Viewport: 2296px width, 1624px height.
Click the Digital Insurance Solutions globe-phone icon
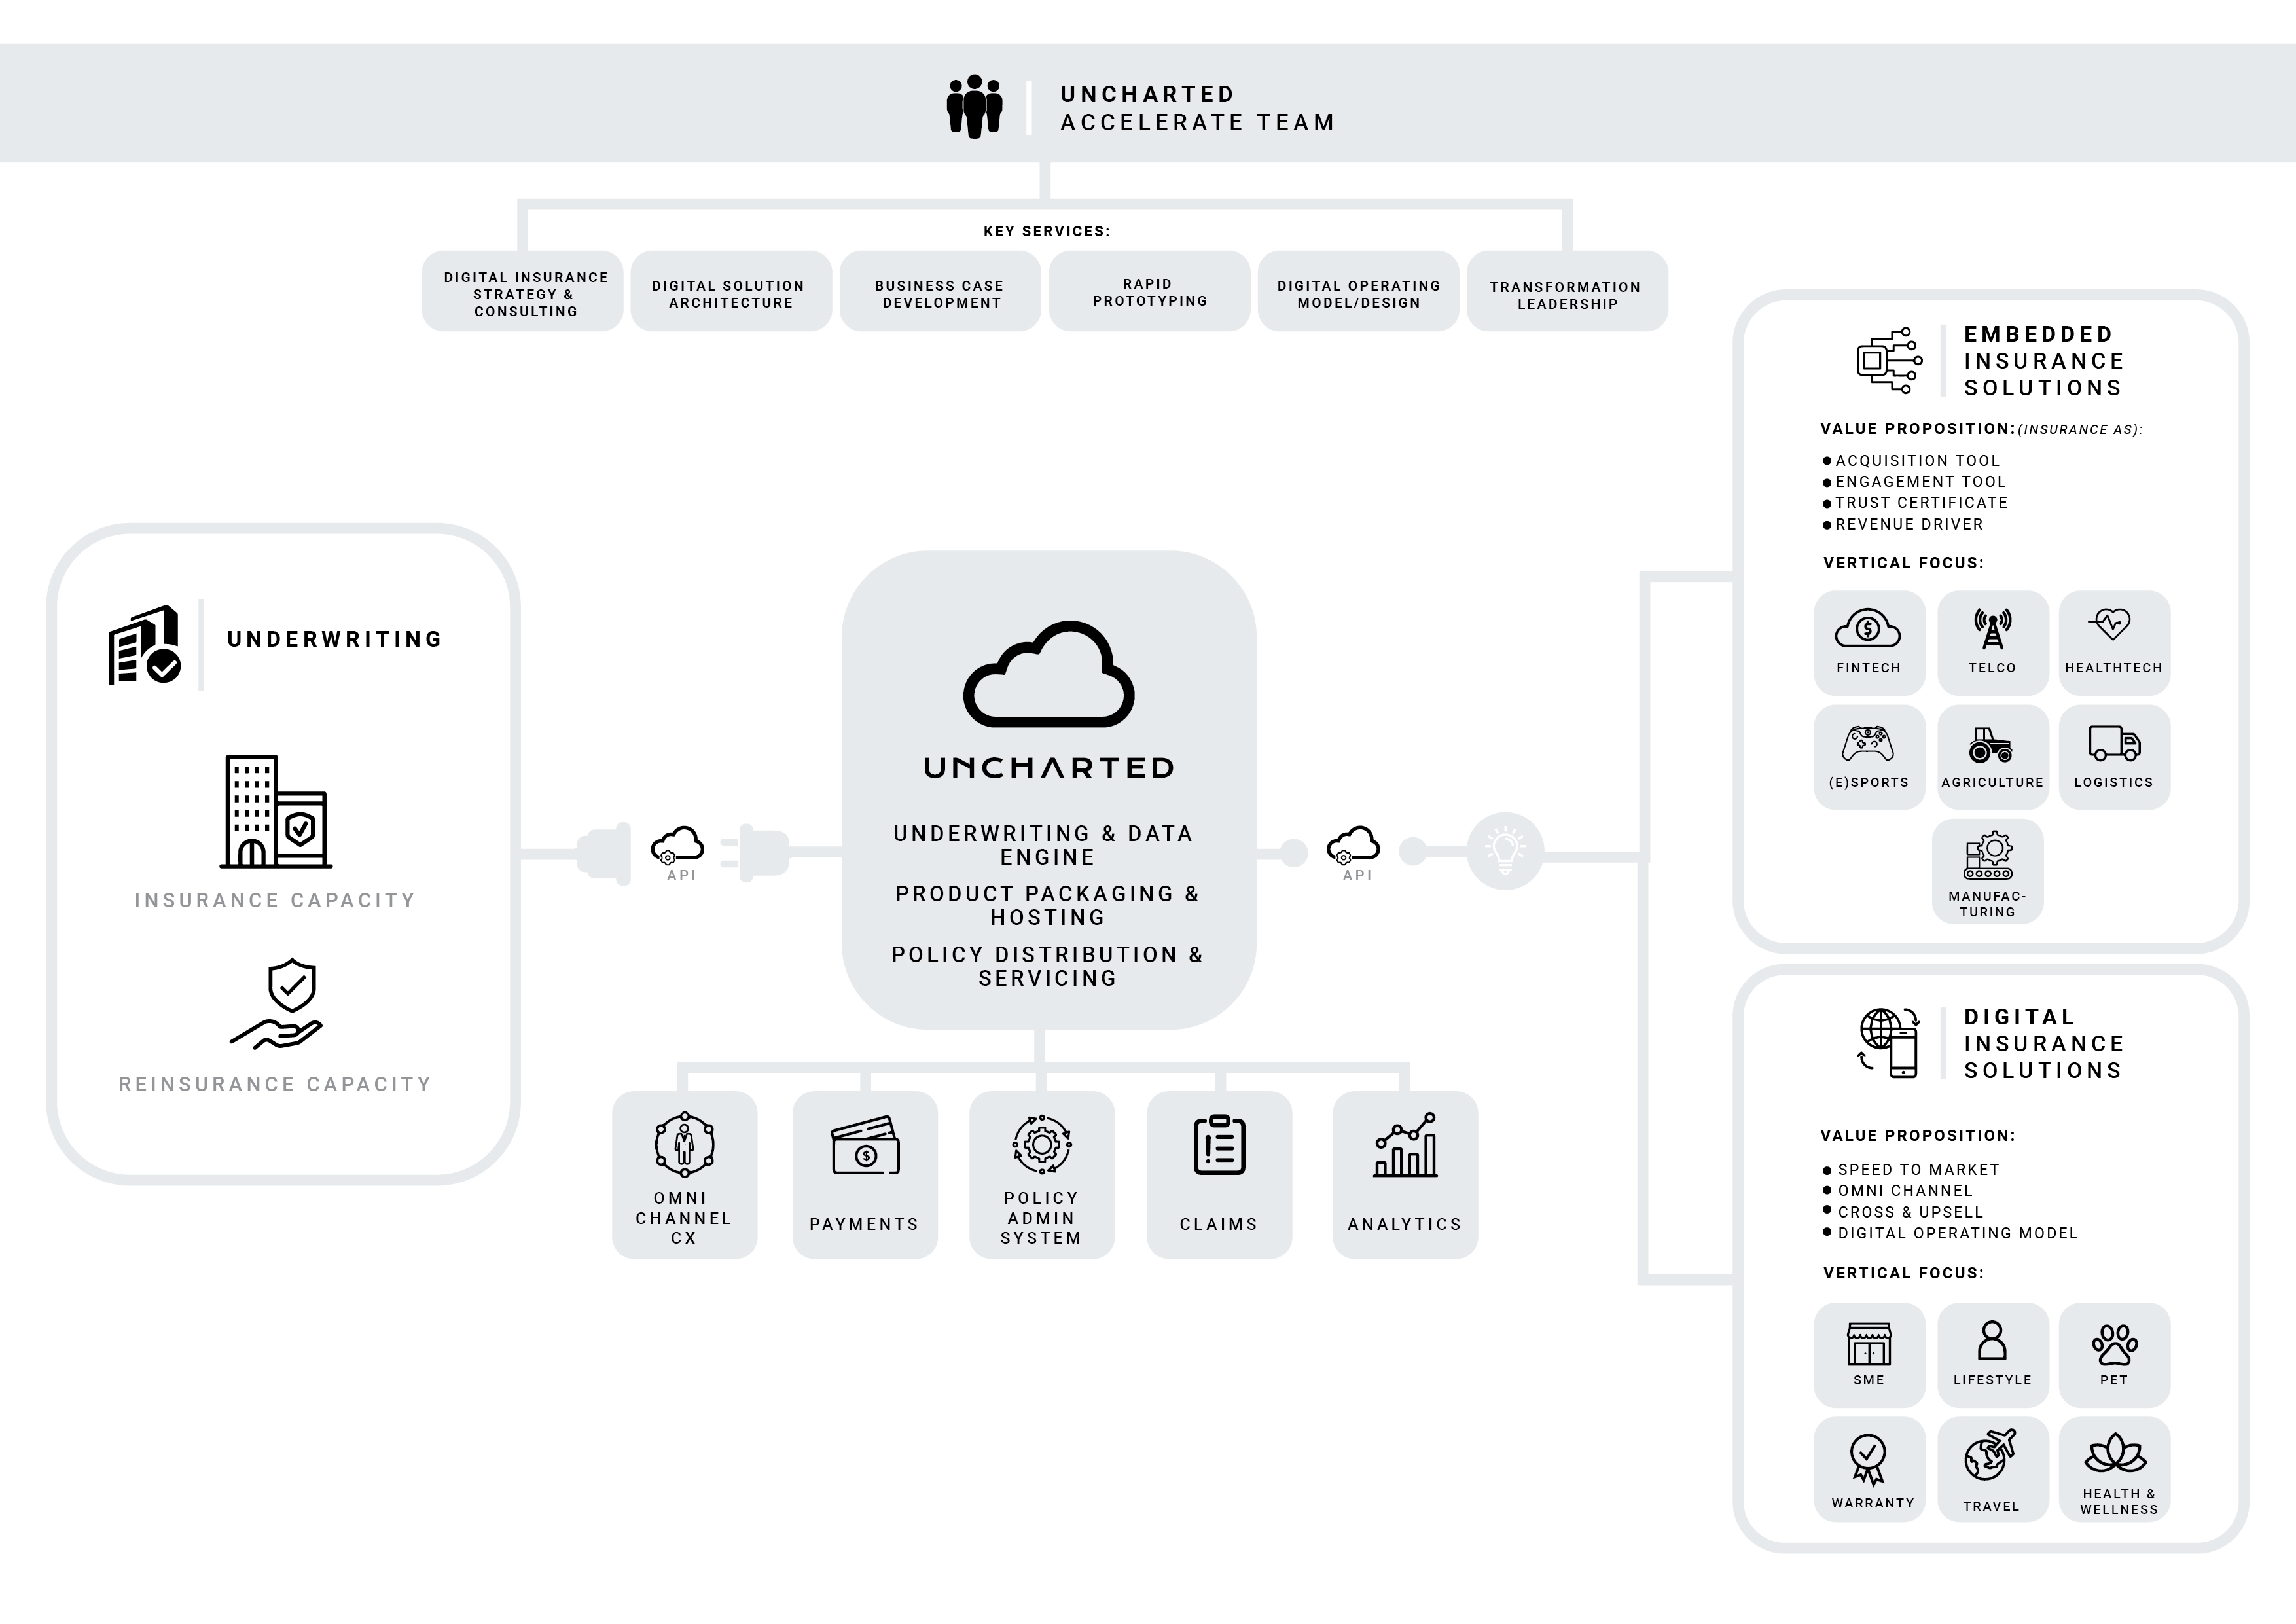pyautogui.click(x=1888, y=1043)
